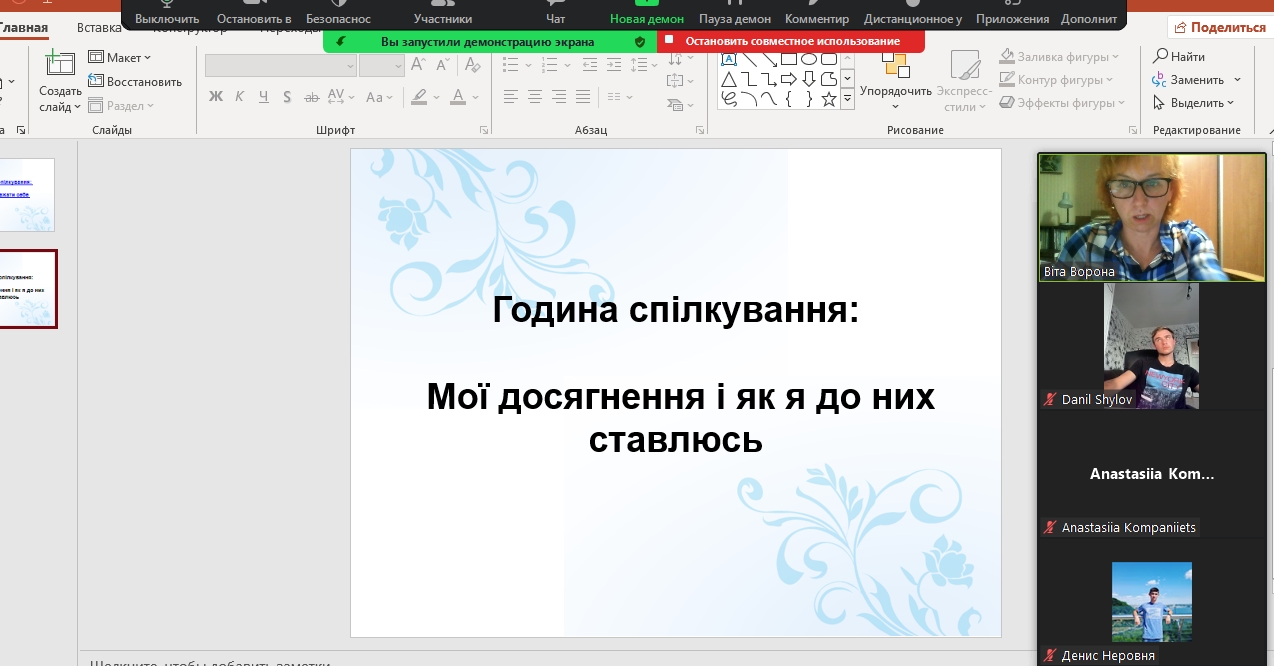Switch to the Главная ribbon tab
The height and width of the screenshot is (666, 1274).
pos(22,28)
